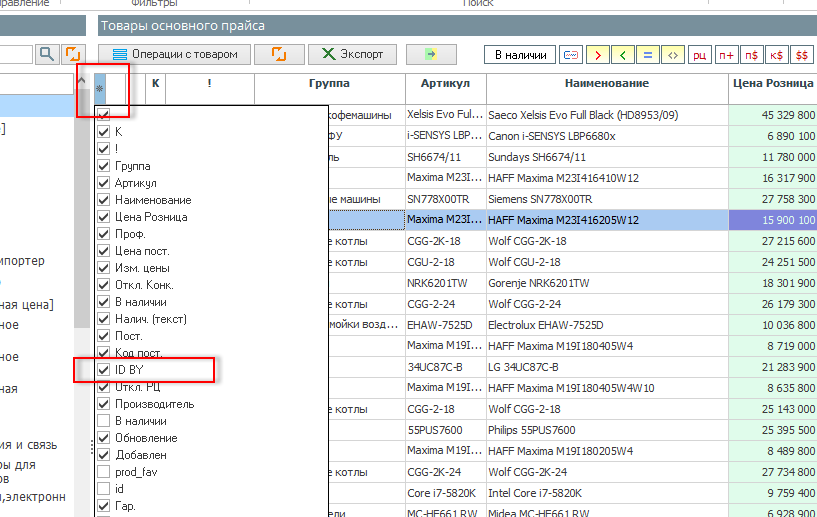Check the prod_fav column checkbox

click(x=104, y=472)
